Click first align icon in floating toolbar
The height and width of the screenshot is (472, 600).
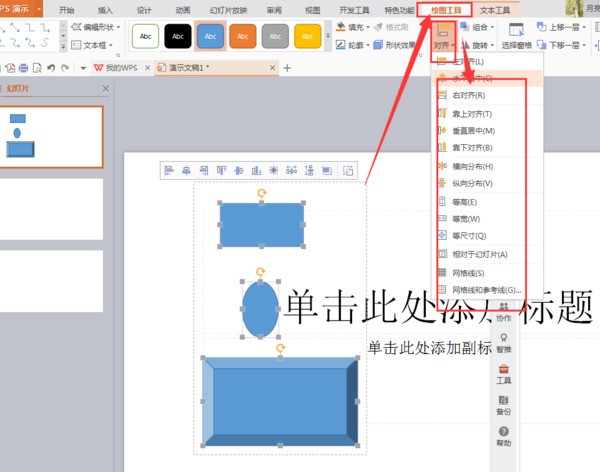169,171
